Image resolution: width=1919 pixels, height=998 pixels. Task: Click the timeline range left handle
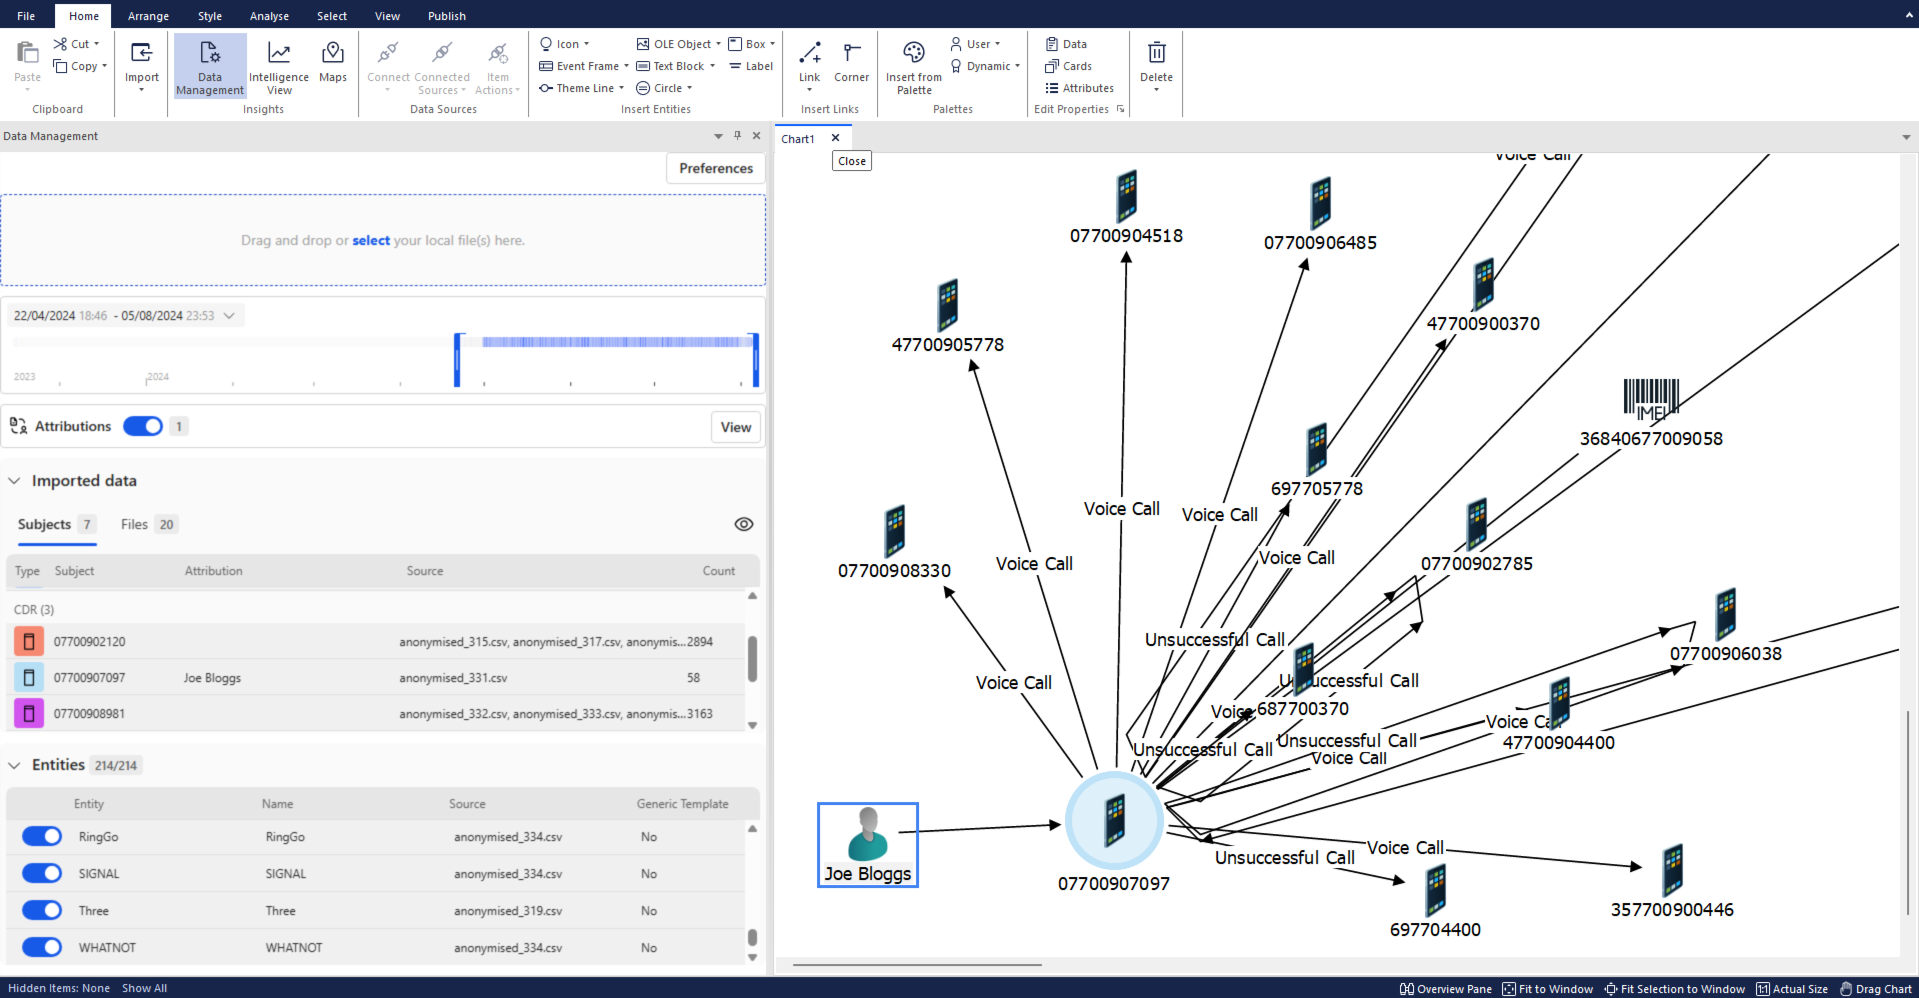457,360
